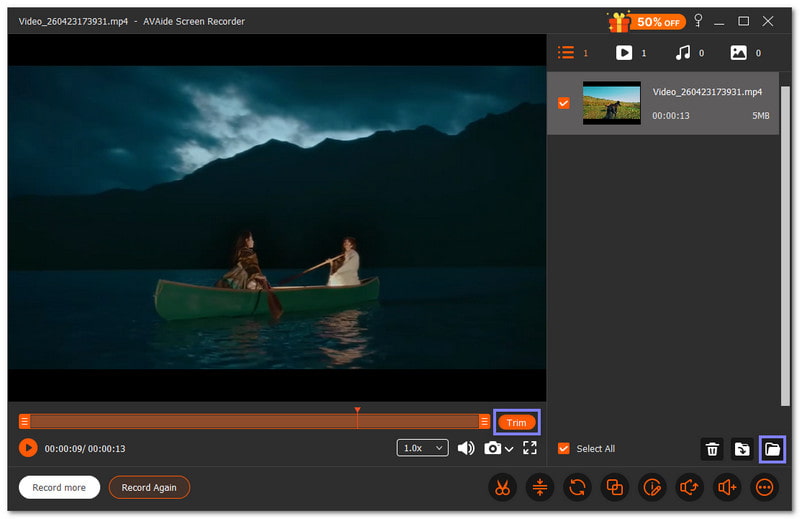Open the file converter tool
The height and width of the screenshot is (519, 800).
point(577,487)
